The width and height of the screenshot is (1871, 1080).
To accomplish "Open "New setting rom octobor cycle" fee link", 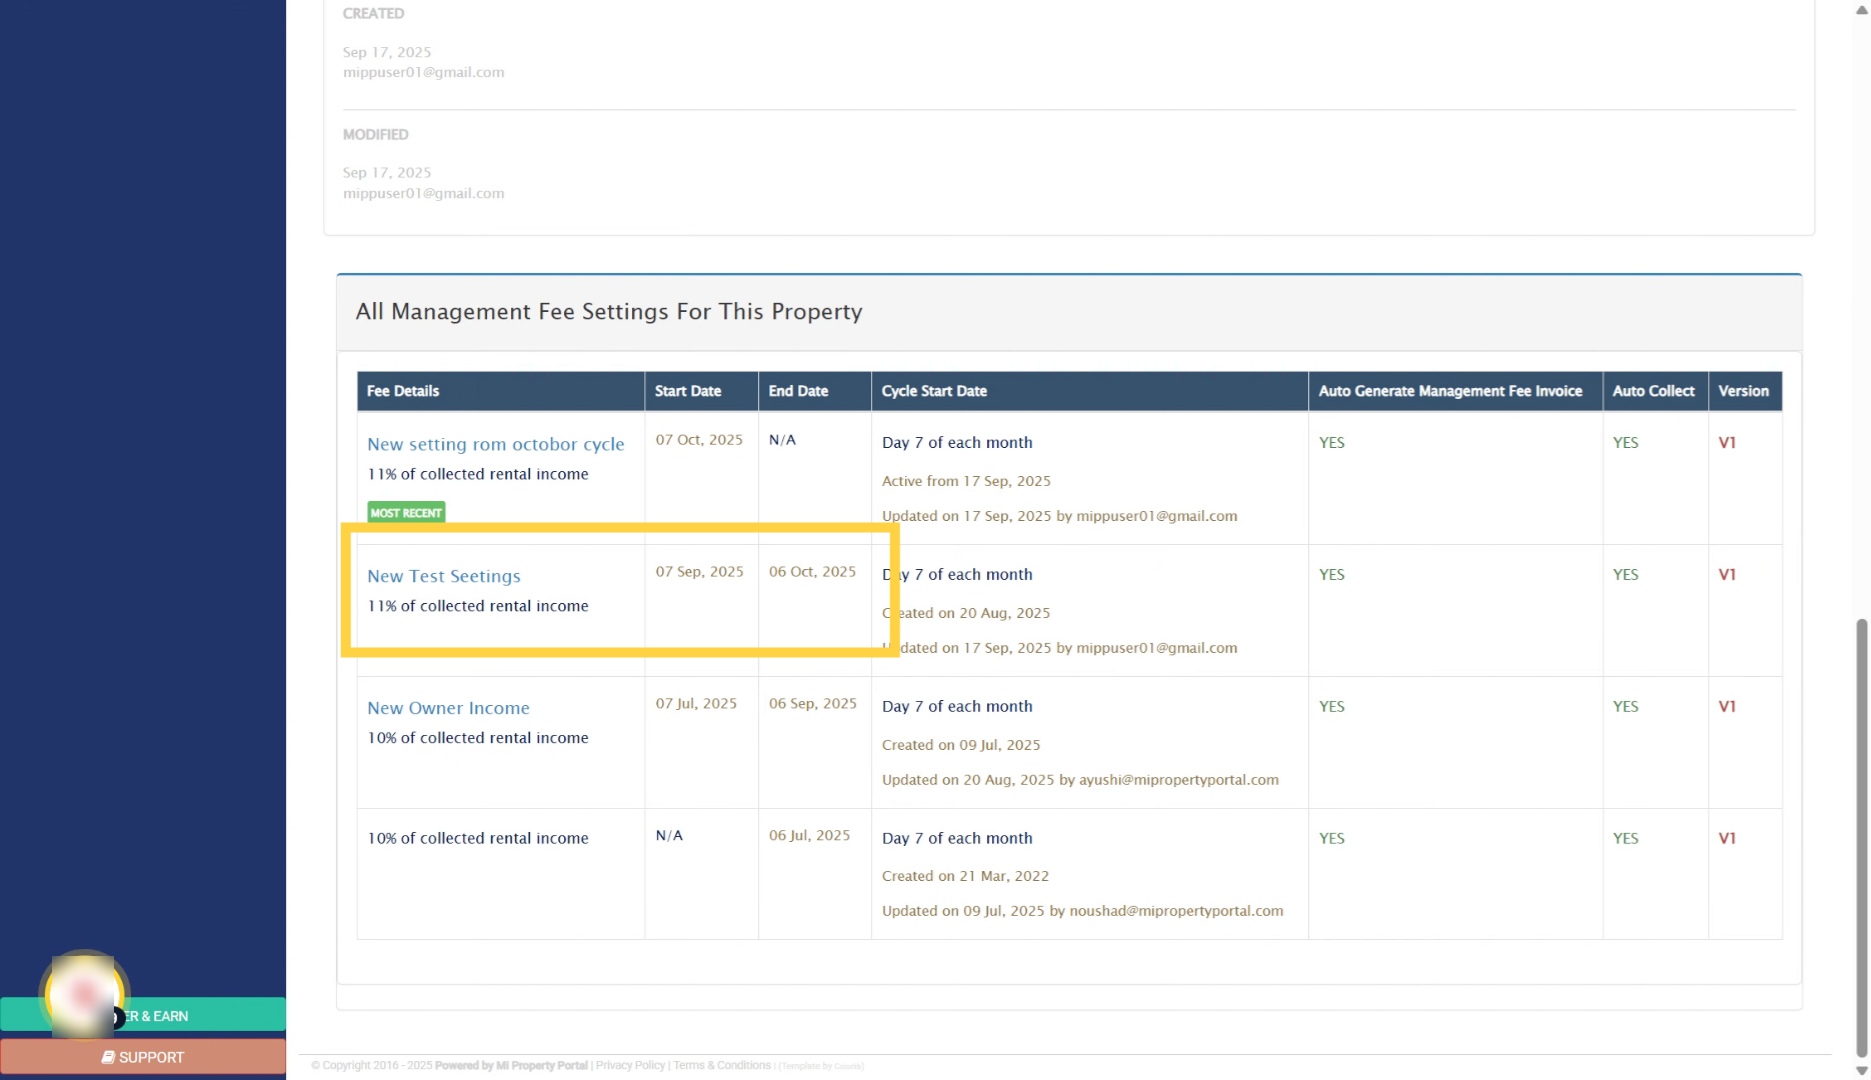I will point(495,444).
